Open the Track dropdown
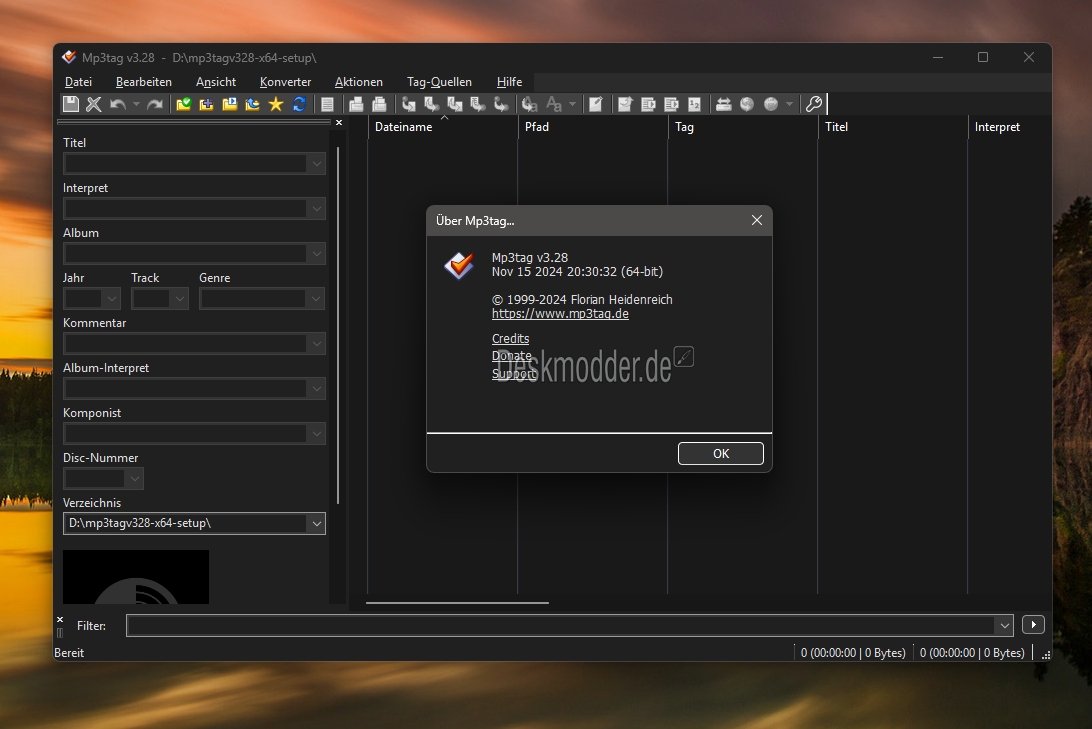 click(x=180, y=299)
